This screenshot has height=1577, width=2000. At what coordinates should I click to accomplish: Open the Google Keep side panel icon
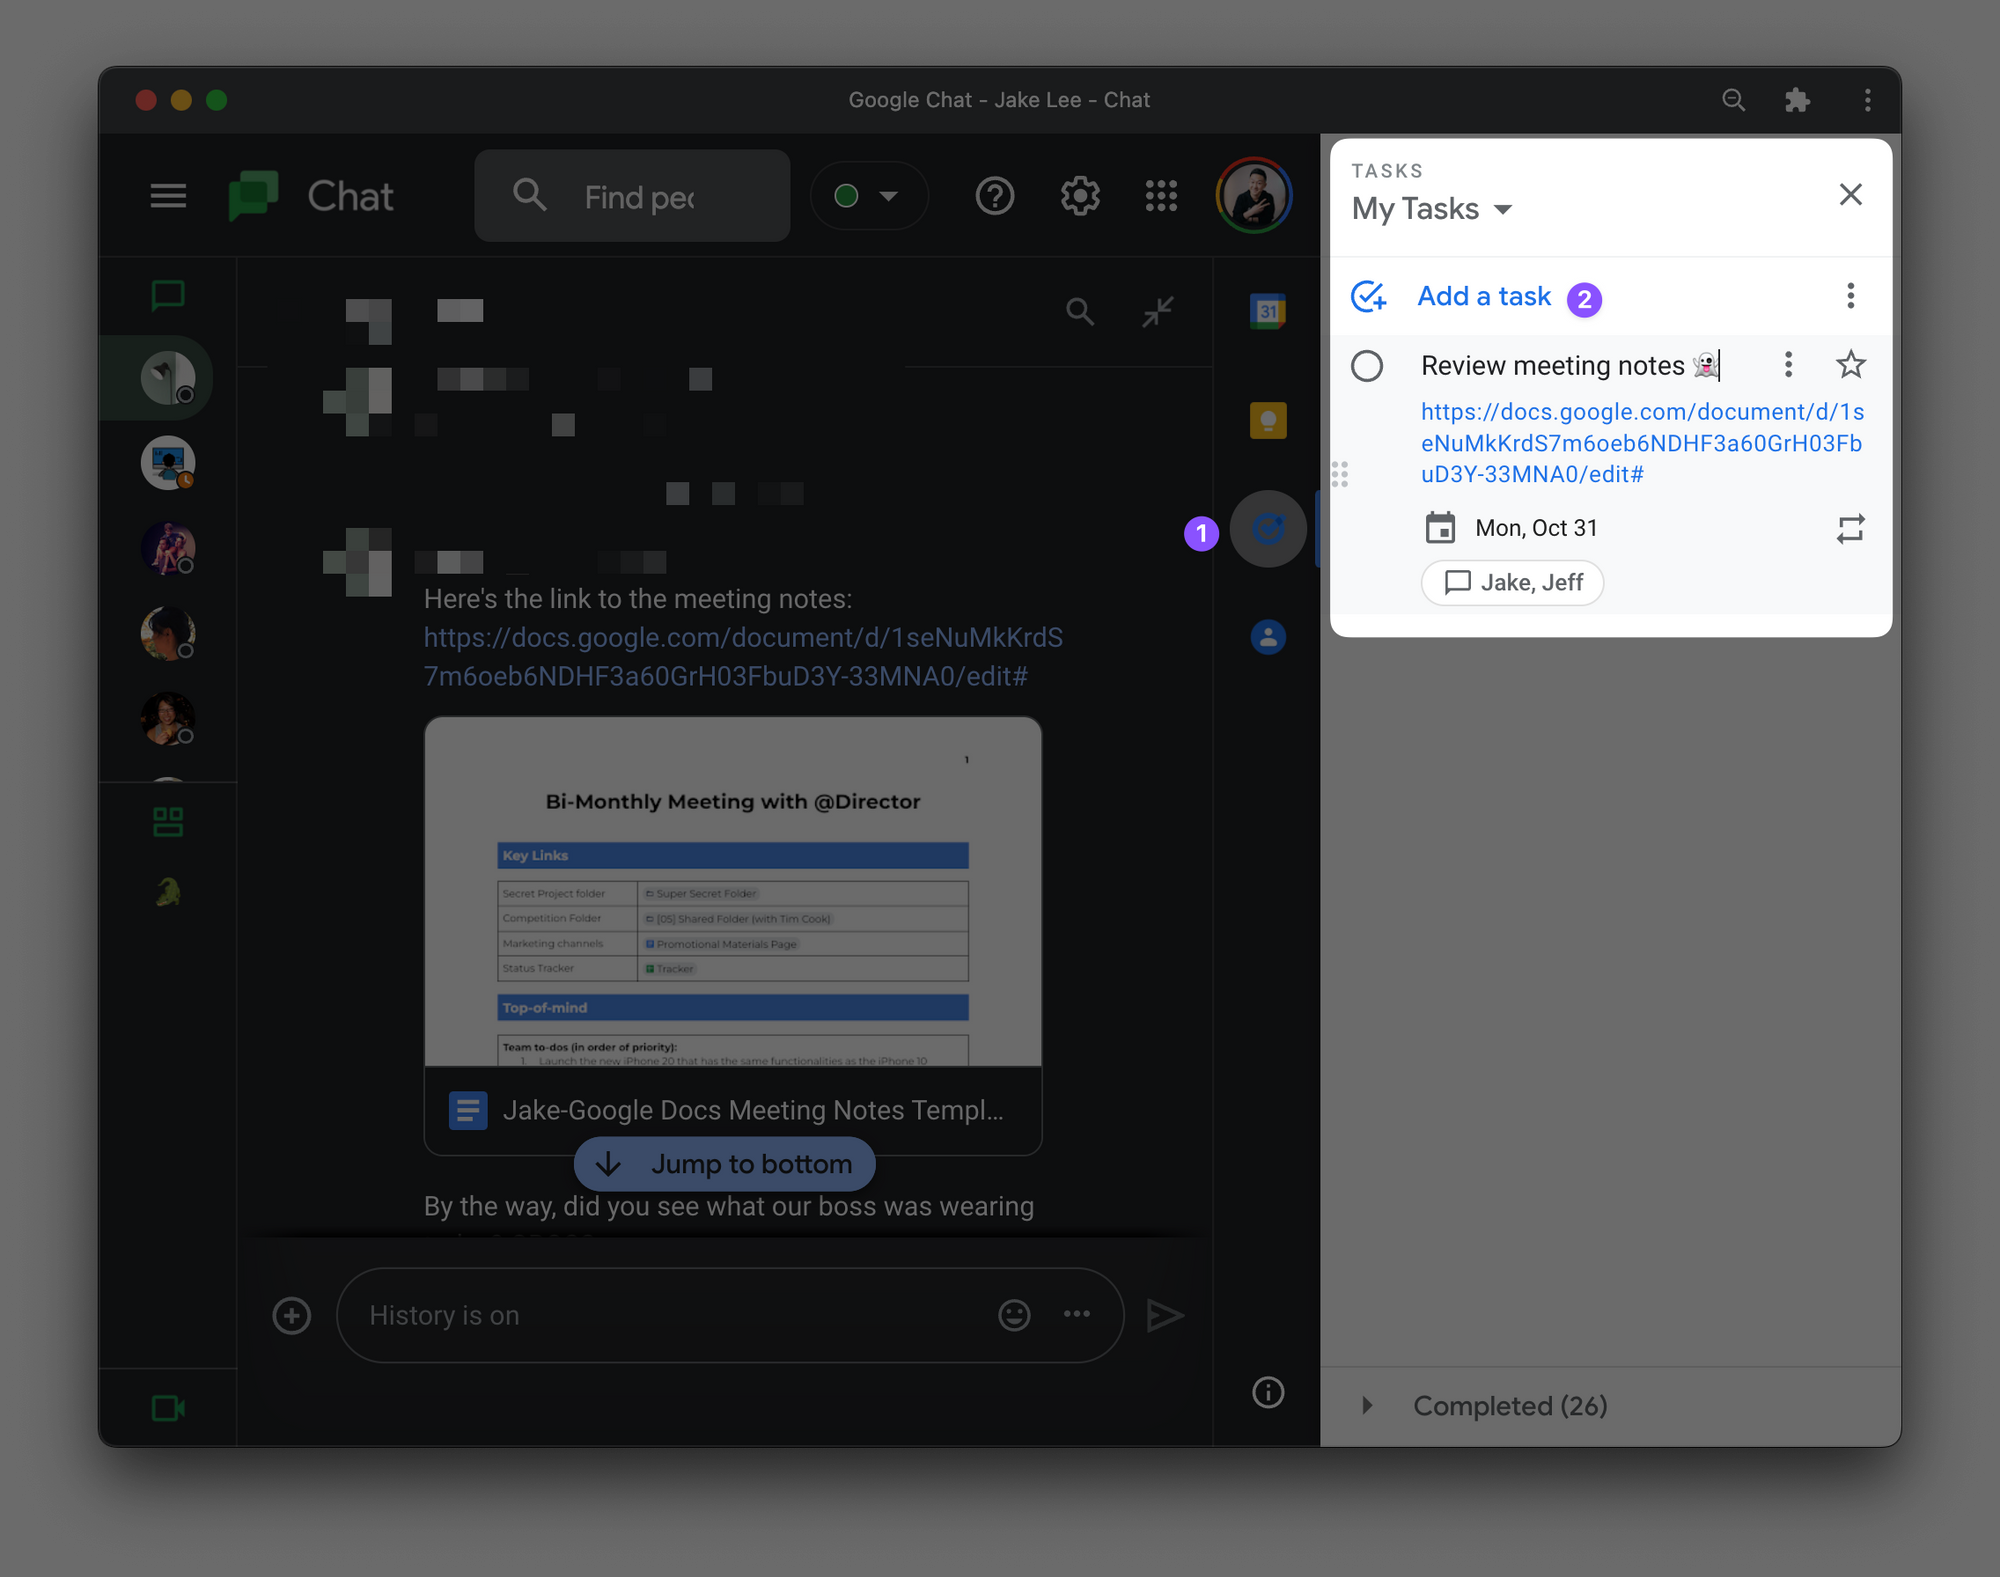coord(1267,420)
